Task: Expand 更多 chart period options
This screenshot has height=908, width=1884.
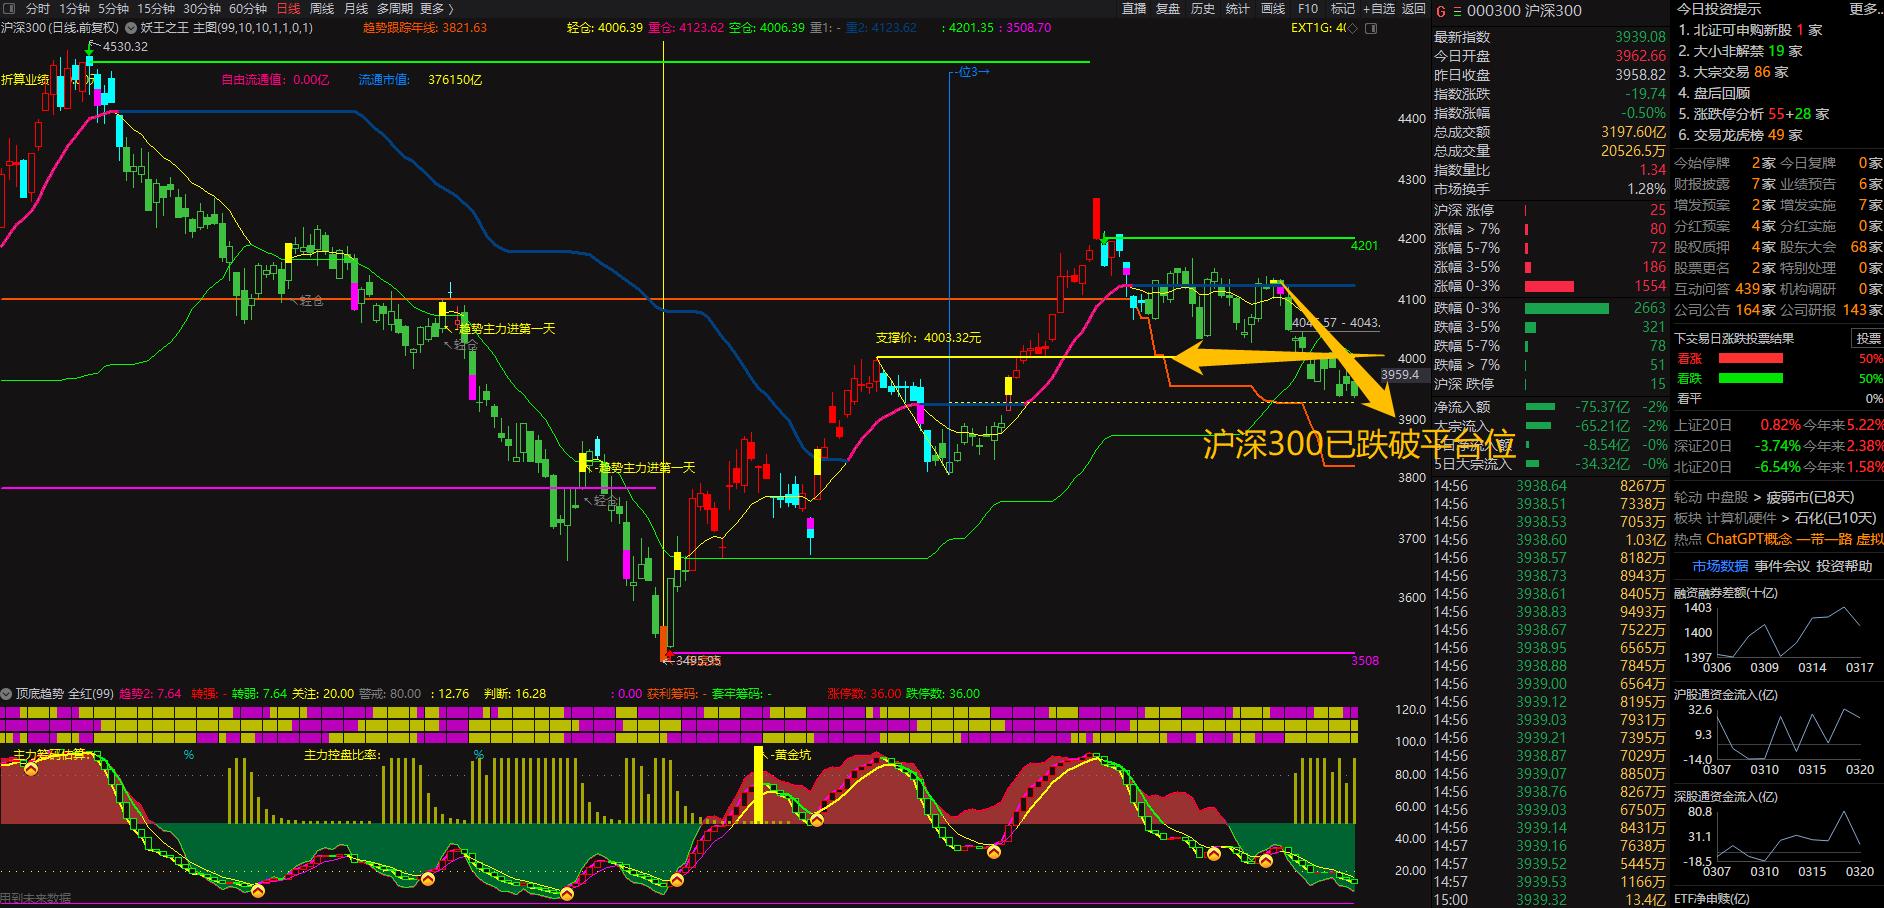Action: click(x=437, y=9)
